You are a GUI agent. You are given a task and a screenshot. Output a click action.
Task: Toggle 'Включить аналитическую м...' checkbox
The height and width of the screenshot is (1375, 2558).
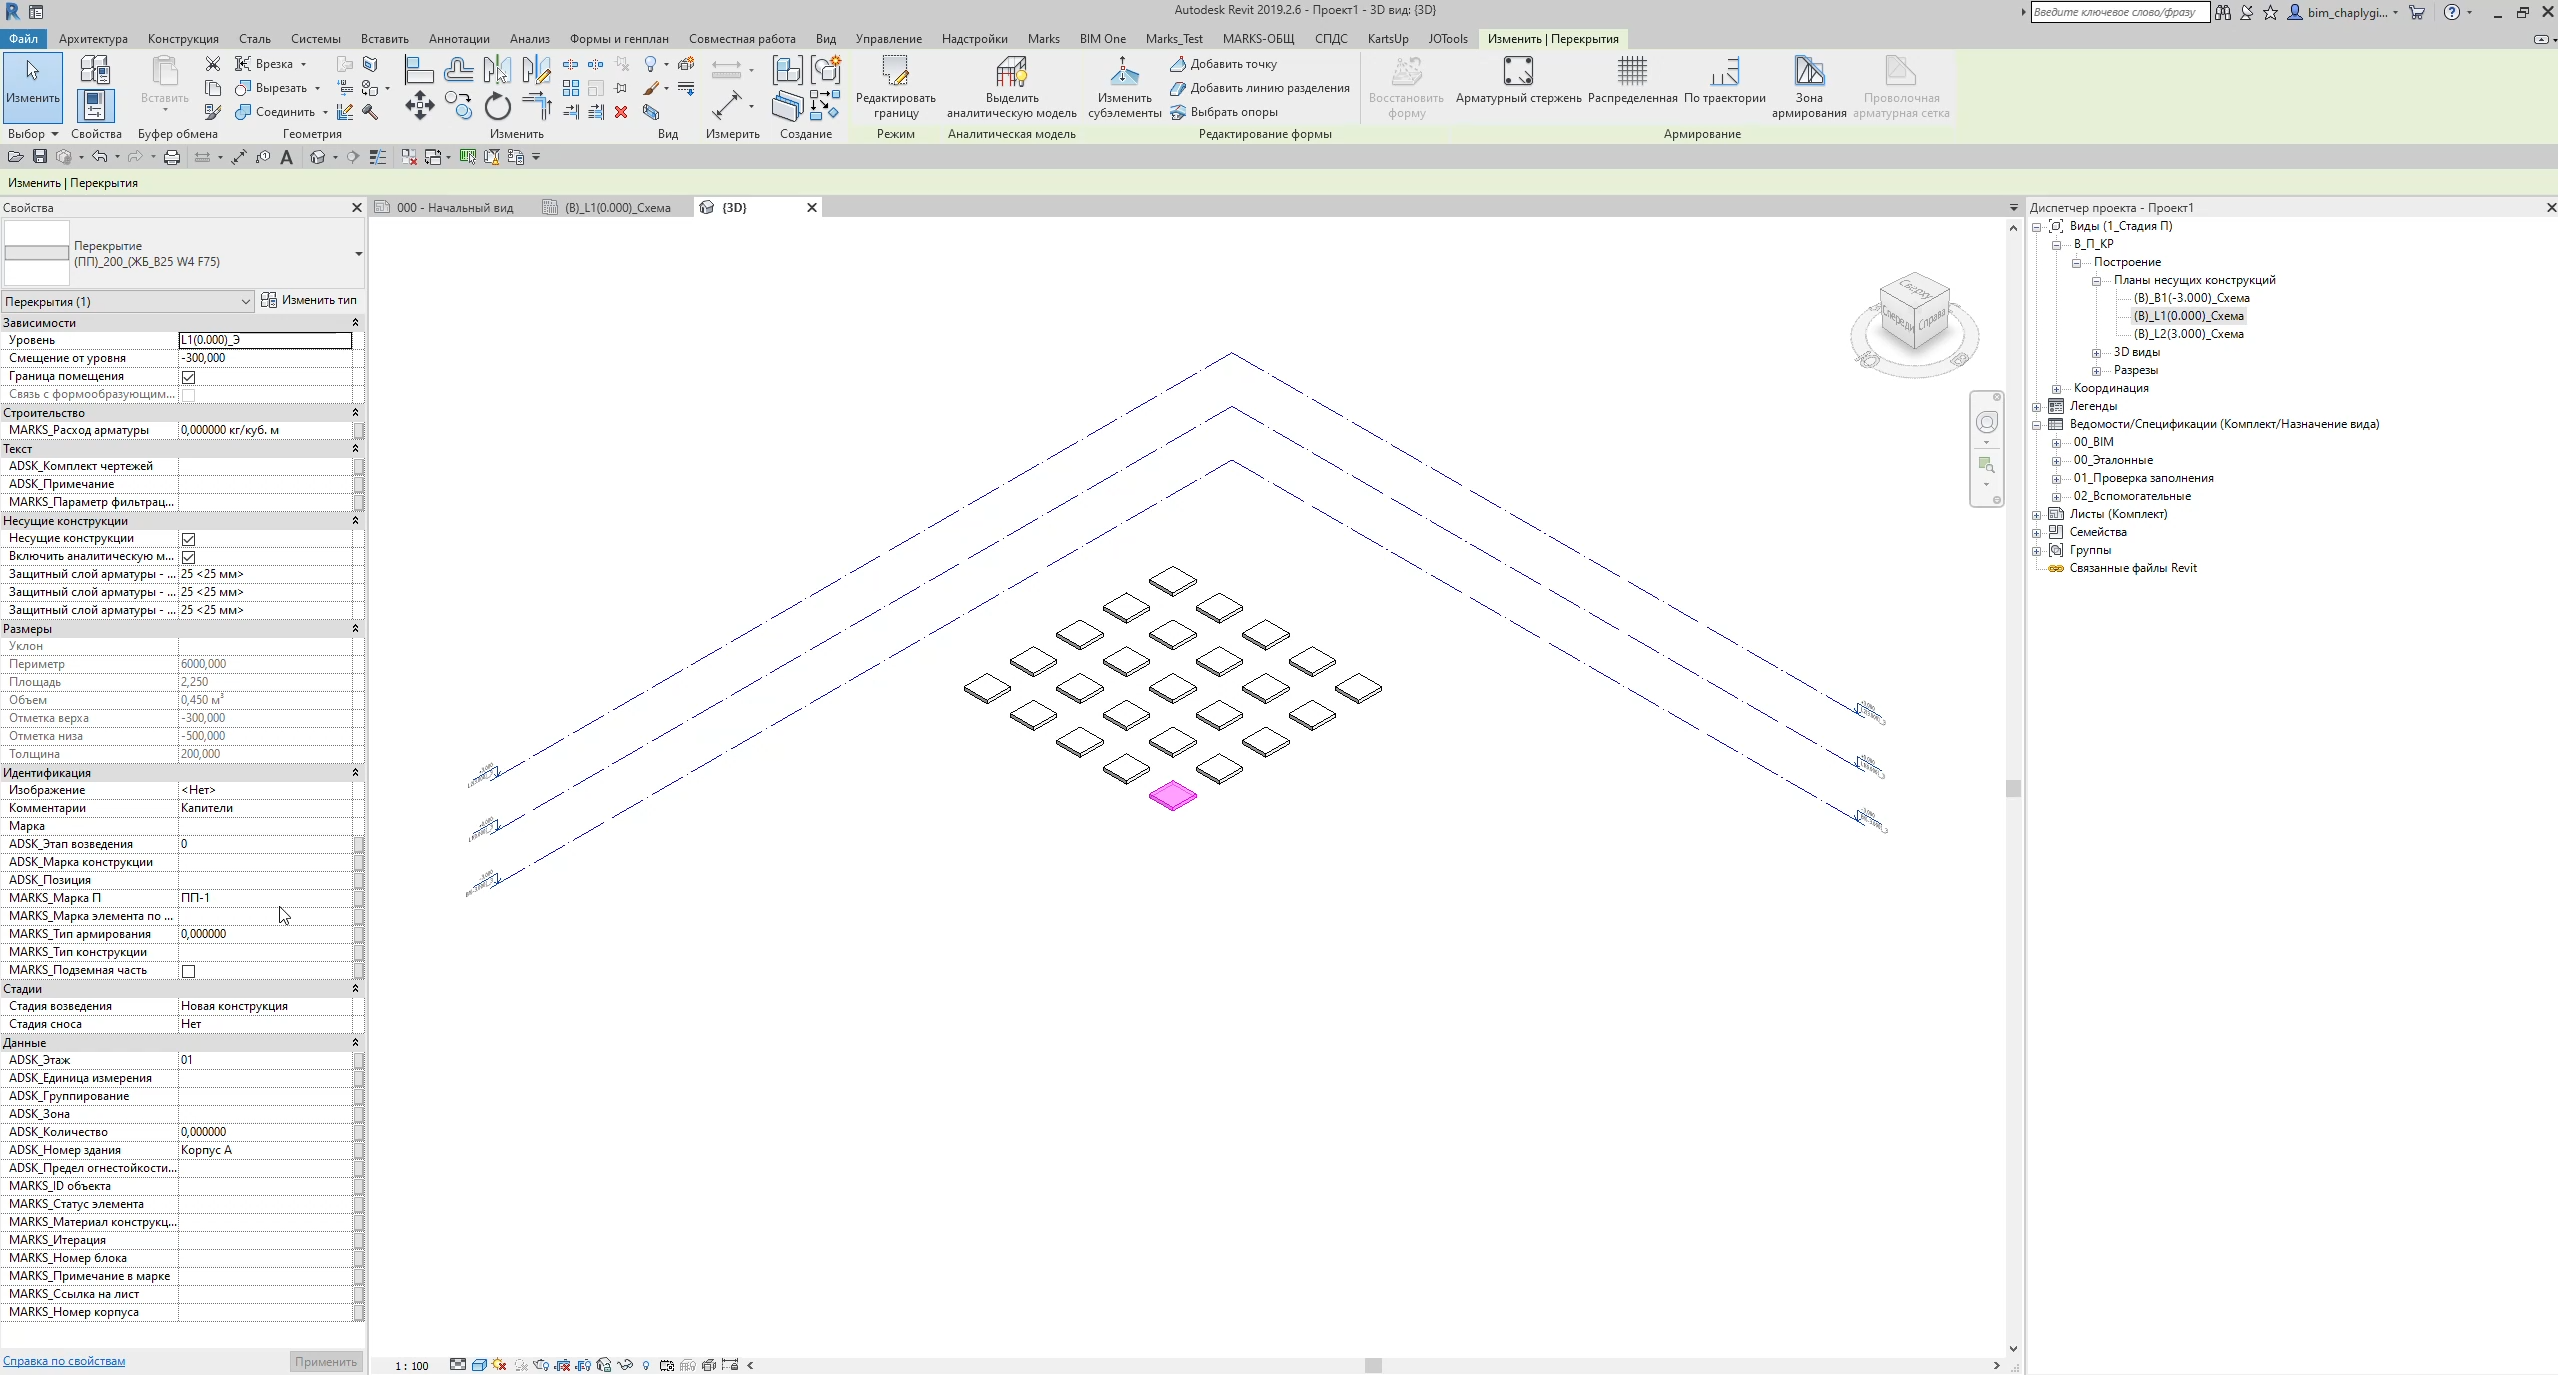point(188,557)
